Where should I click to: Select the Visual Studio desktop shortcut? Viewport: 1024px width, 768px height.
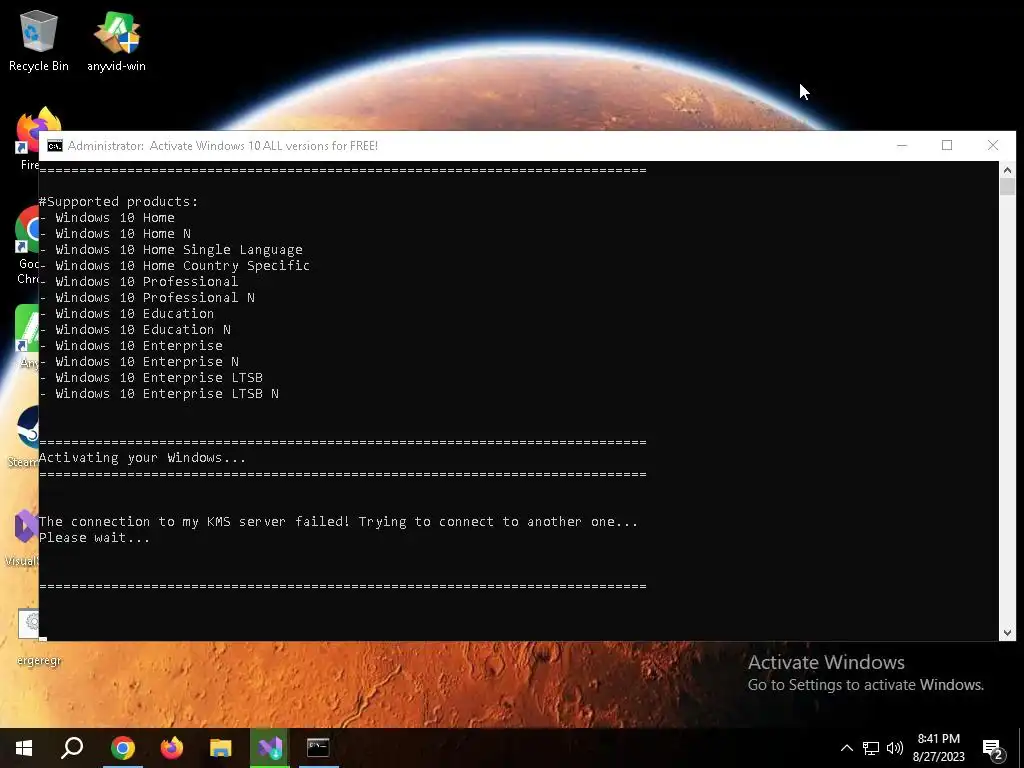22,537
